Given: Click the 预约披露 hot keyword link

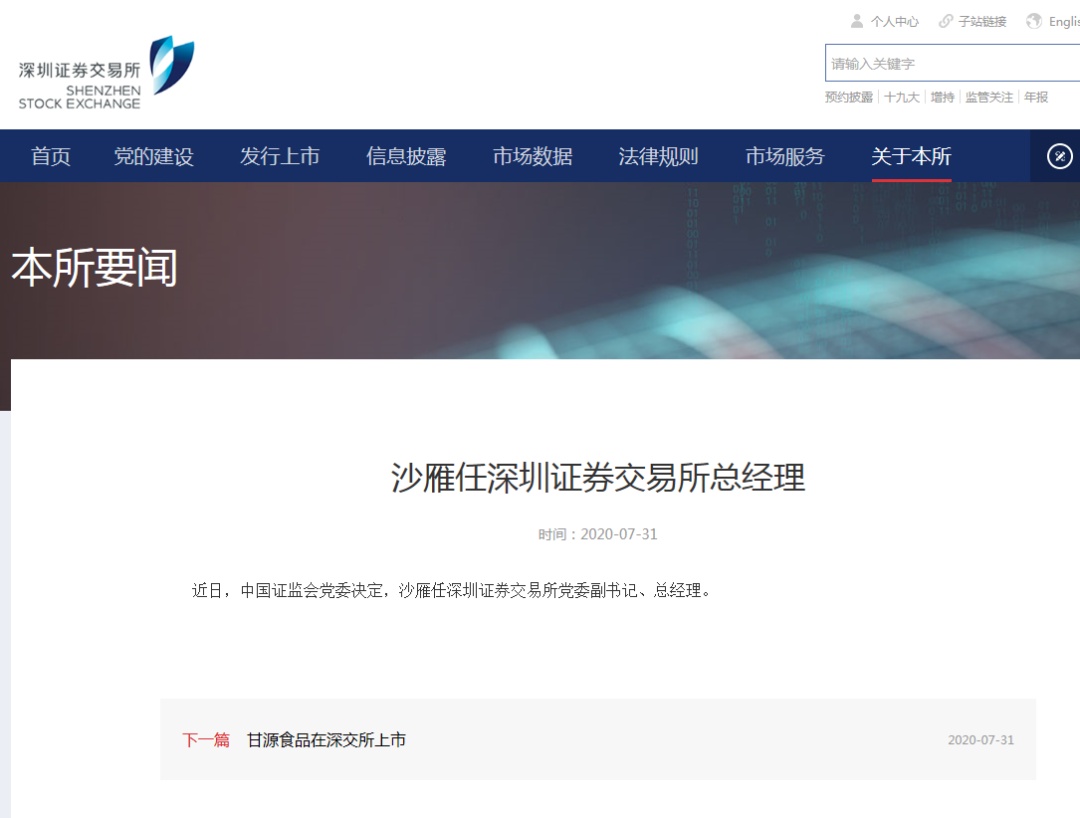Looking at the screenshot, I should point(846,97).
